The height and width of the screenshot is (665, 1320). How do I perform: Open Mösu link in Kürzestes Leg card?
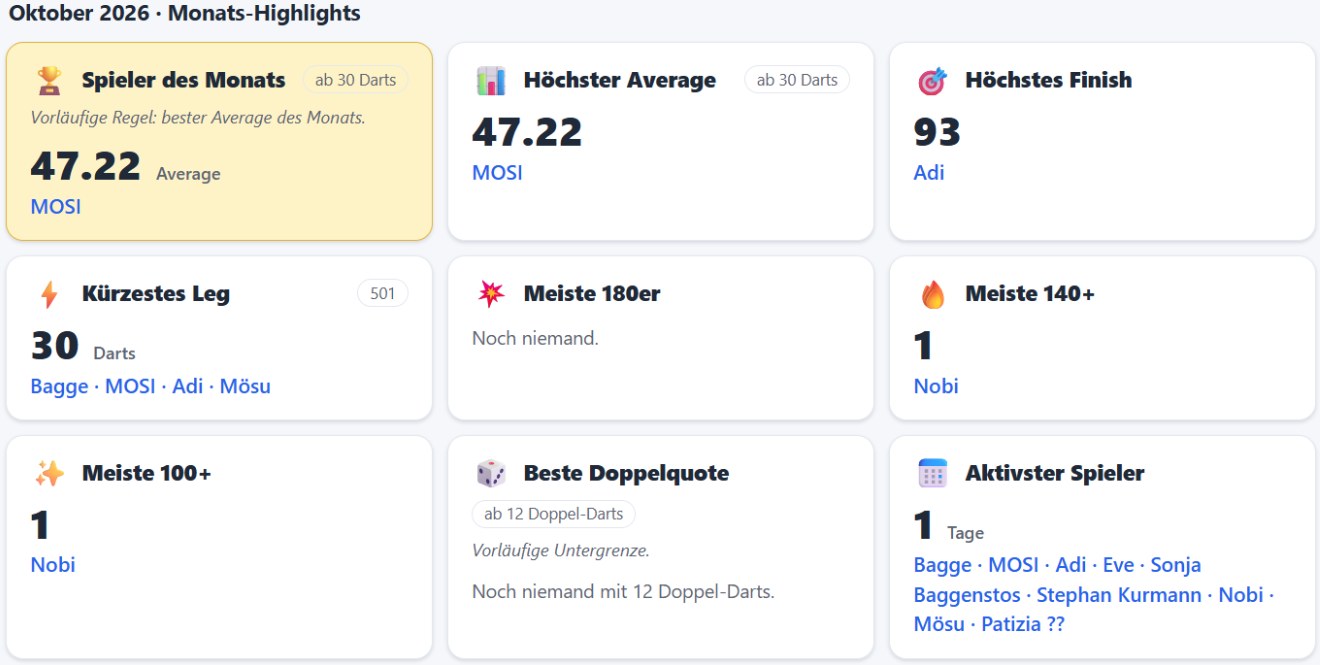click(245, 386)
